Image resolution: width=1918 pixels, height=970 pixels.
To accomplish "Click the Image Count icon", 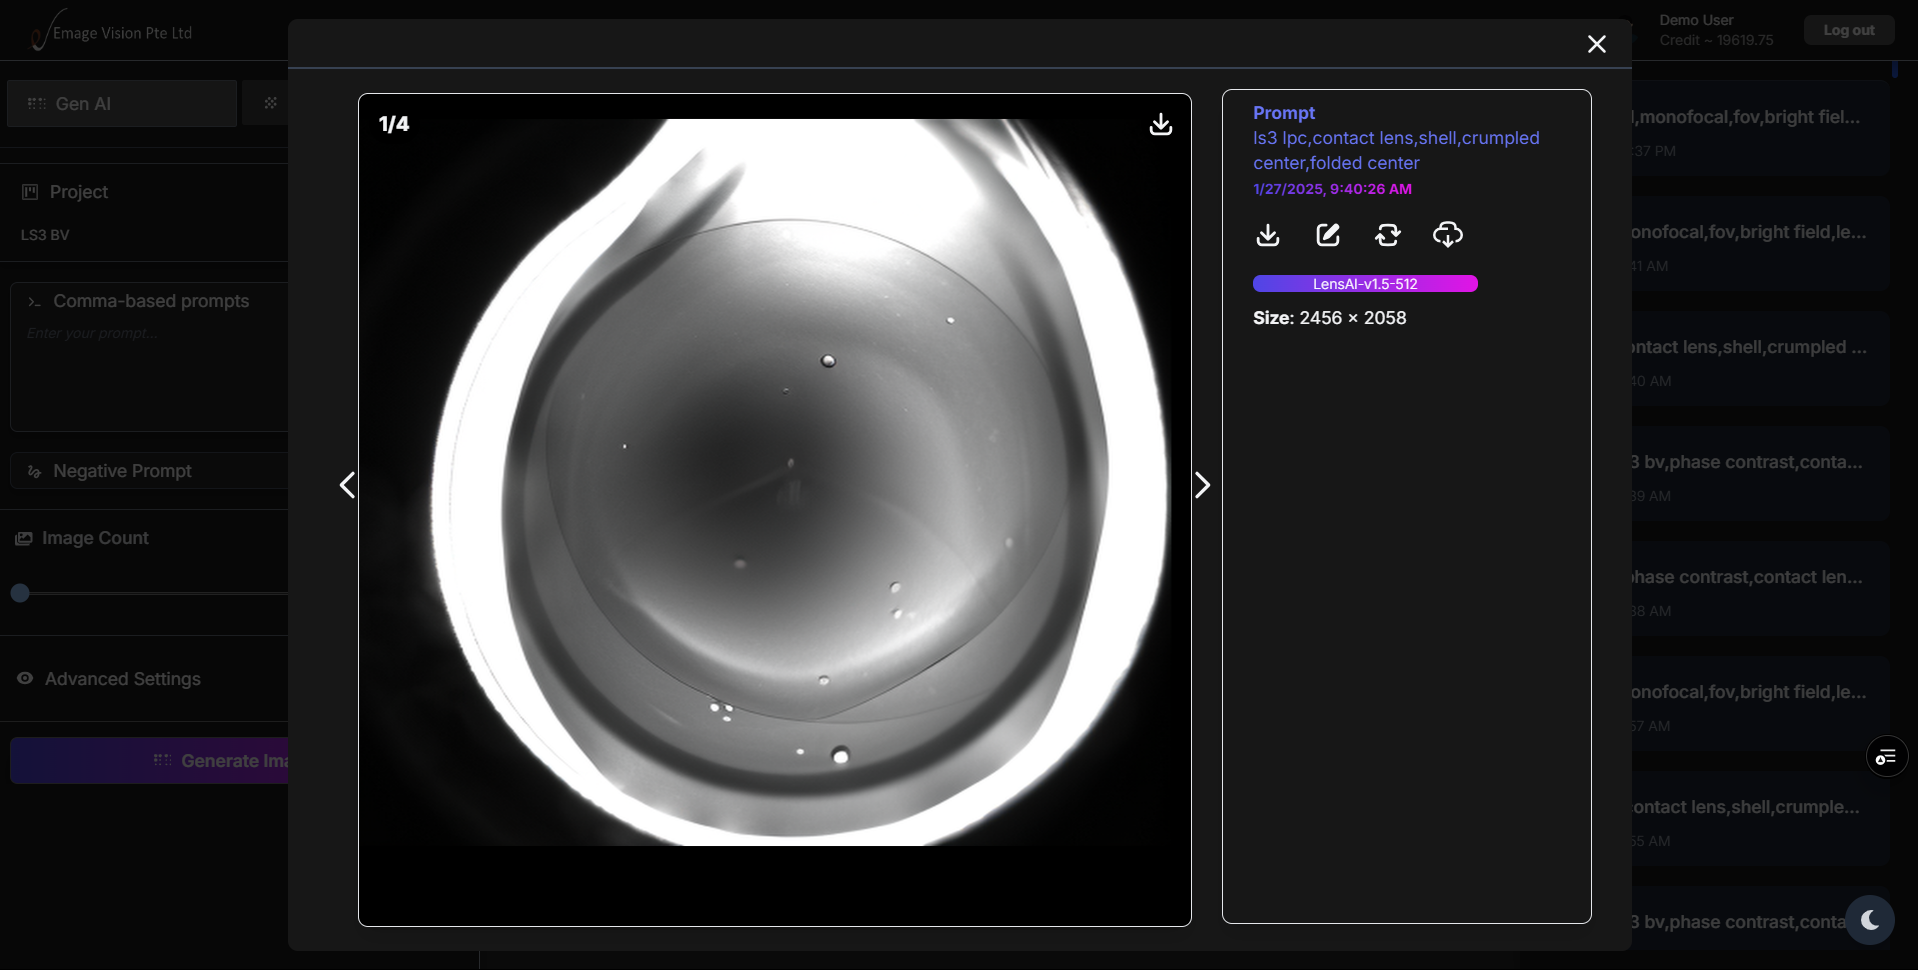I will point(24,538).
